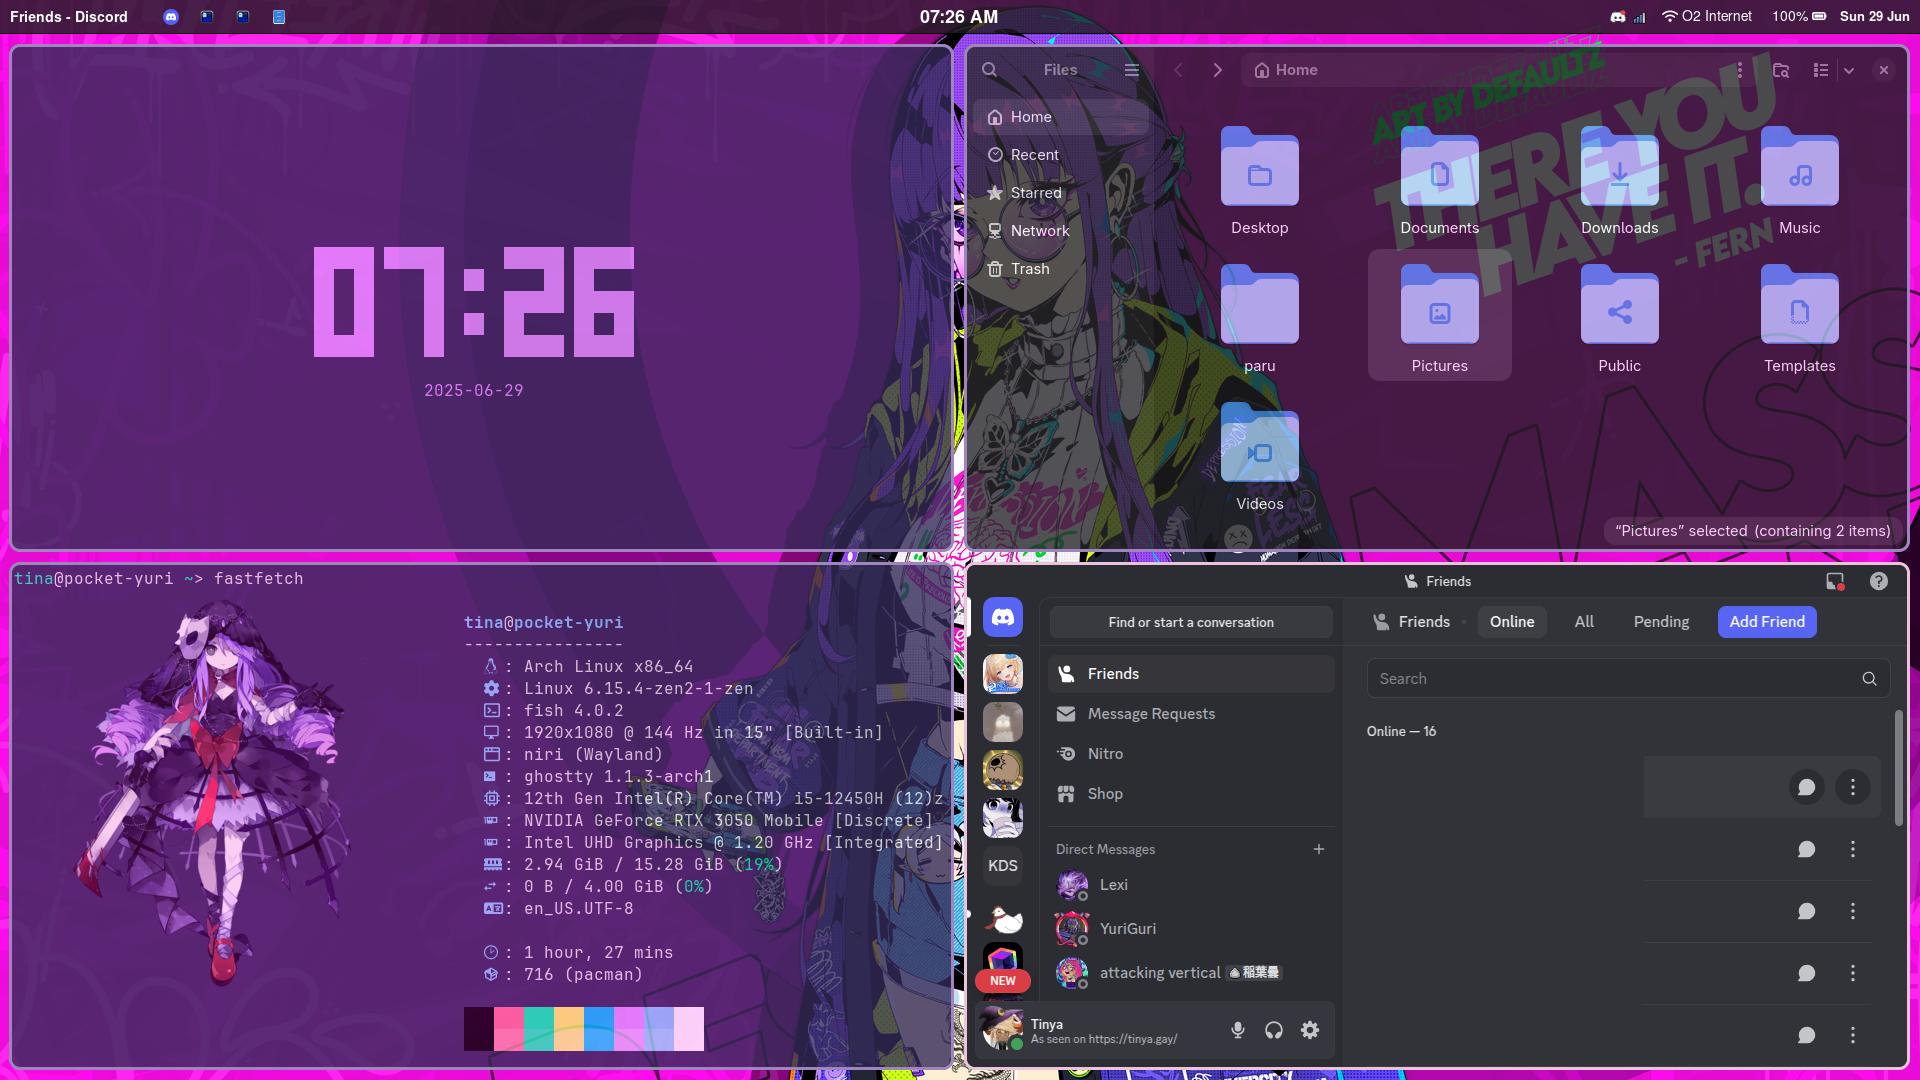The width and height of the screenshot is (1920, 1080).
Task: Open Discord help question mark icon
Action: (1878, 581)
